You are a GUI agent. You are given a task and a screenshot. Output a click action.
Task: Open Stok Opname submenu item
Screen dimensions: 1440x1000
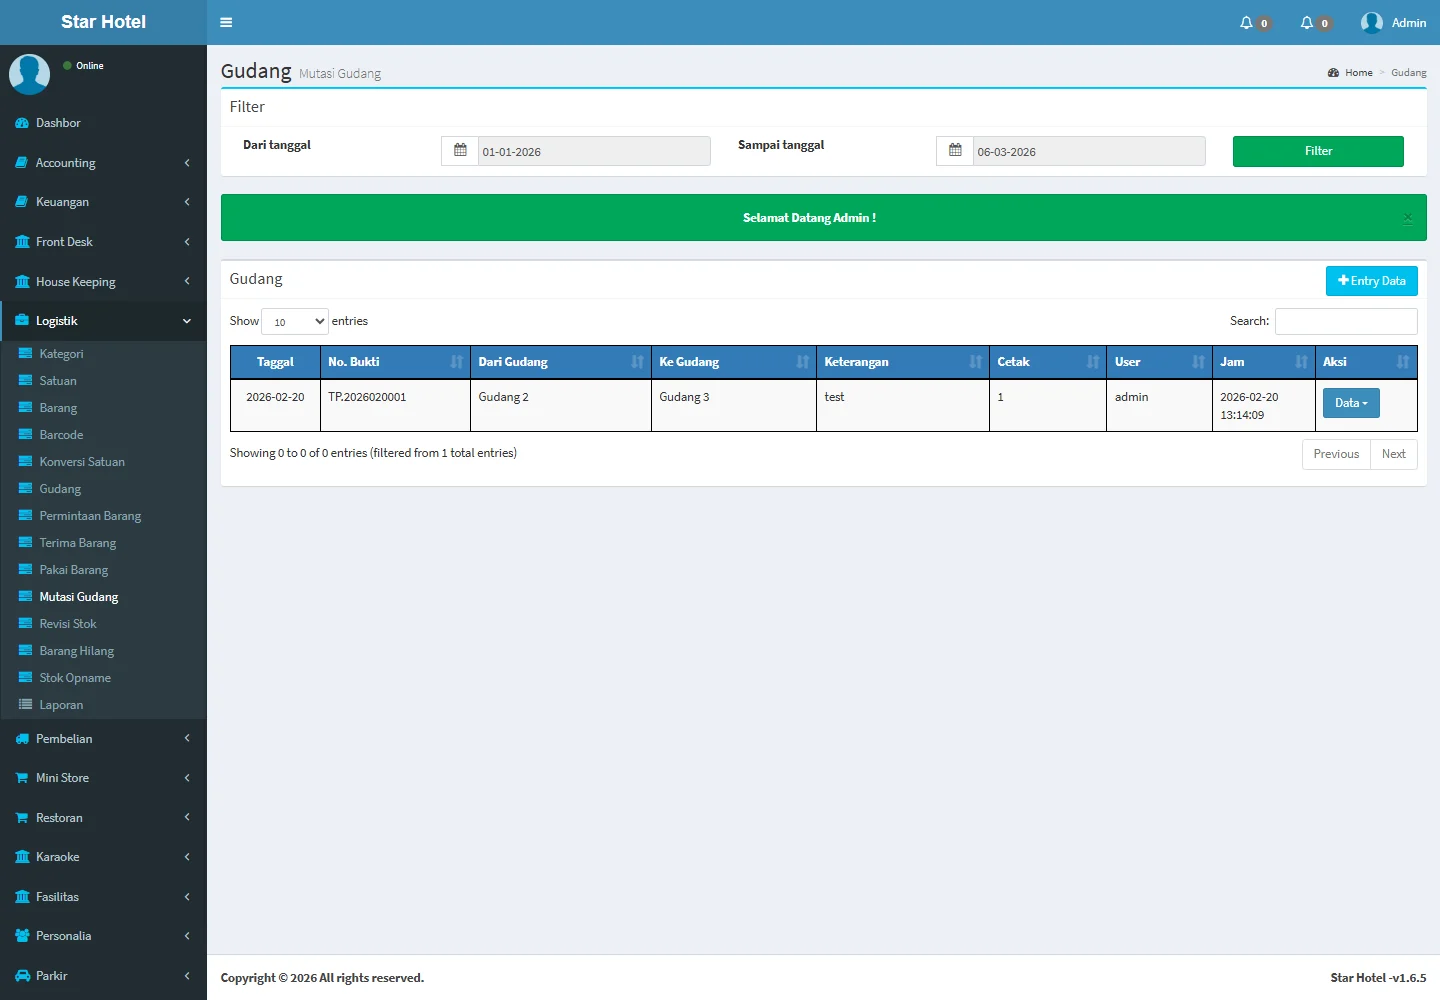(x=75, y=678)
